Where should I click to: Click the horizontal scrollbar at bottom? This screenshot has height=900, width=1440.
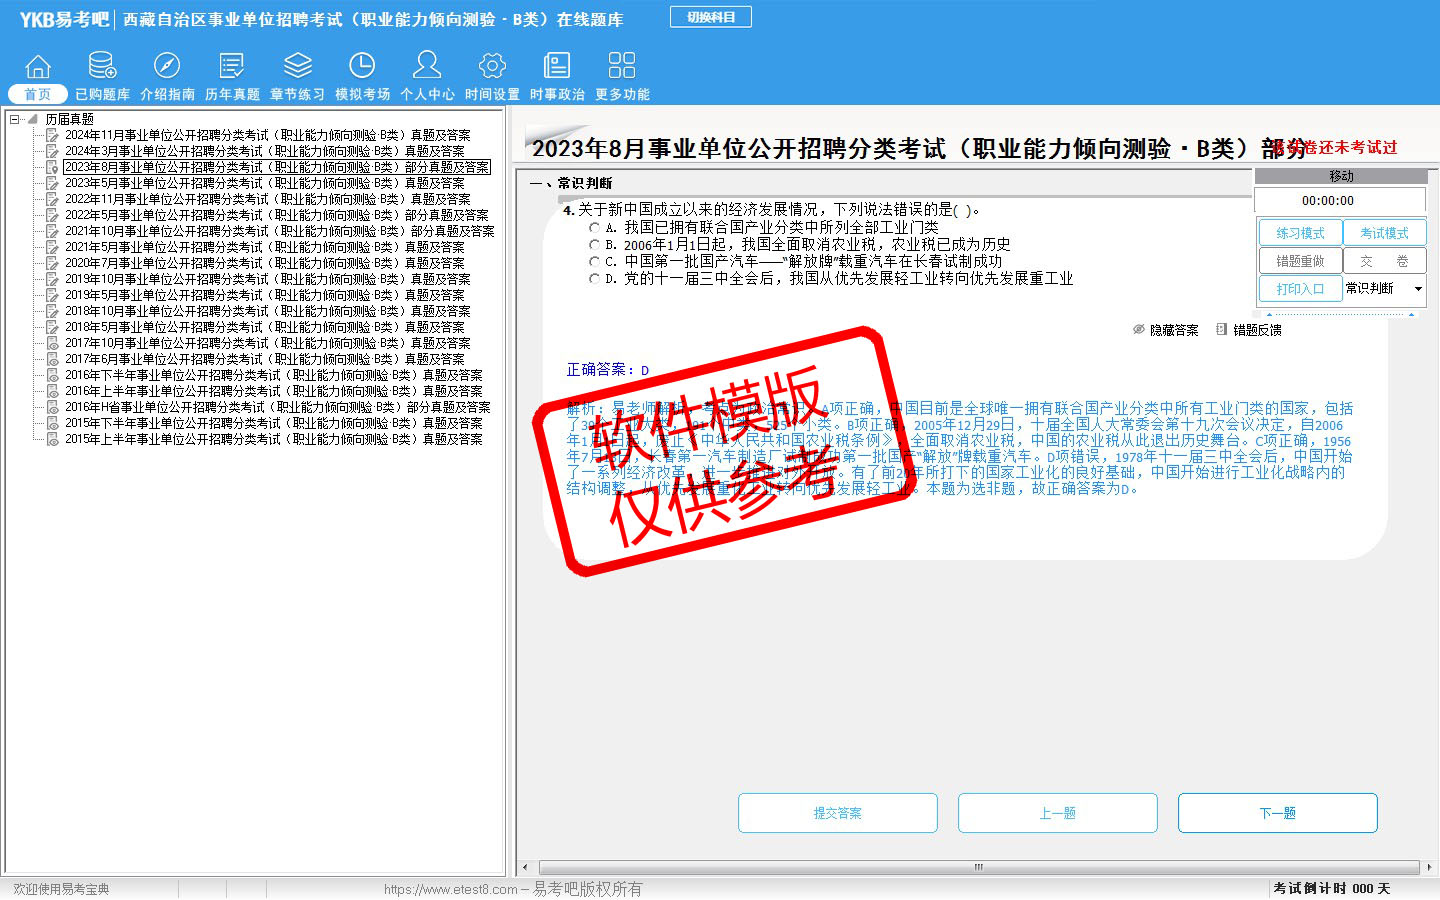coord(978,867)
